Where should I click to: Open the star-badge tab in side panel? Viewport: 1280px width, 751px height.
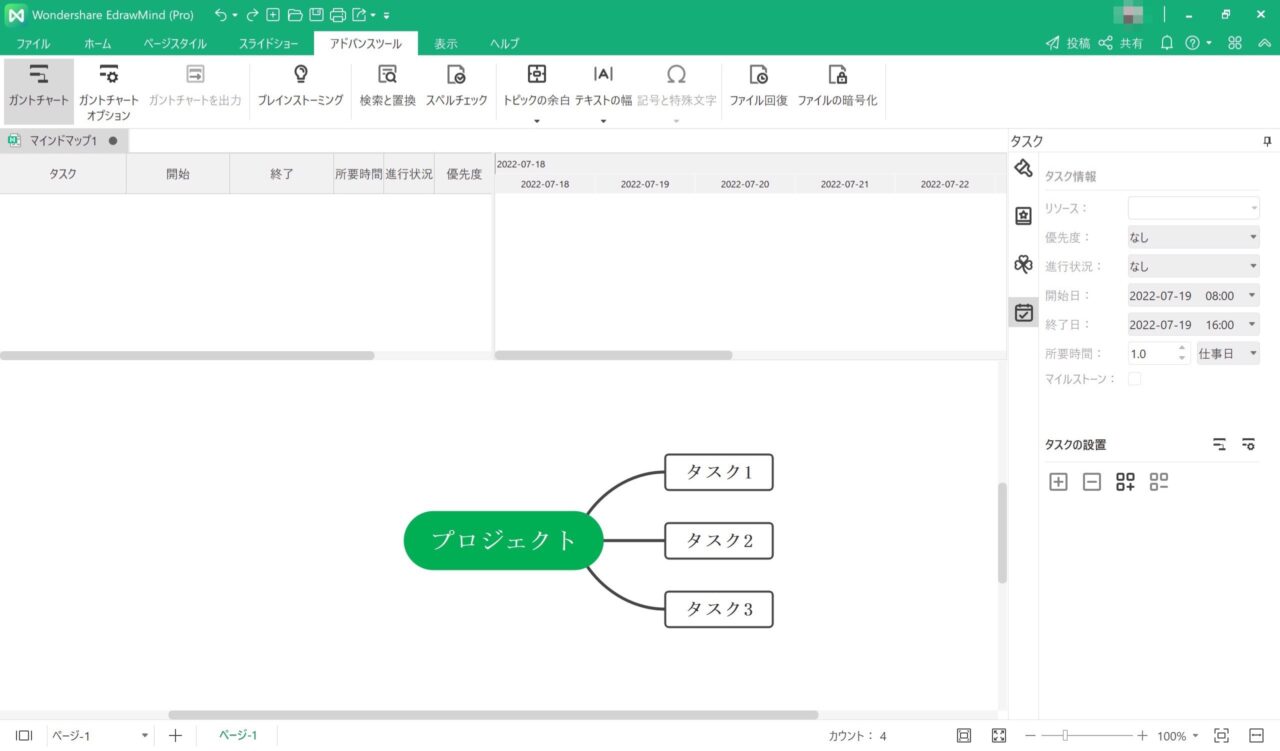(1023, 215)
